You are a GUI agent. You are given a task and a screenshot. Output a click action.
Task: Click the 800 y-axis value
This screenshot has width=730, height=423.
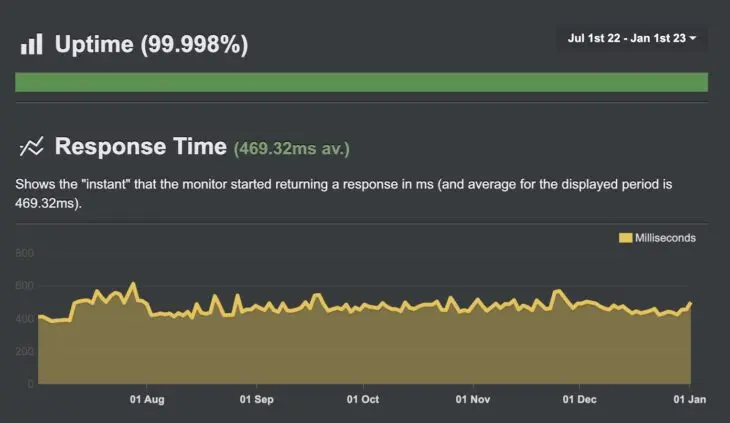pos(26,254)
